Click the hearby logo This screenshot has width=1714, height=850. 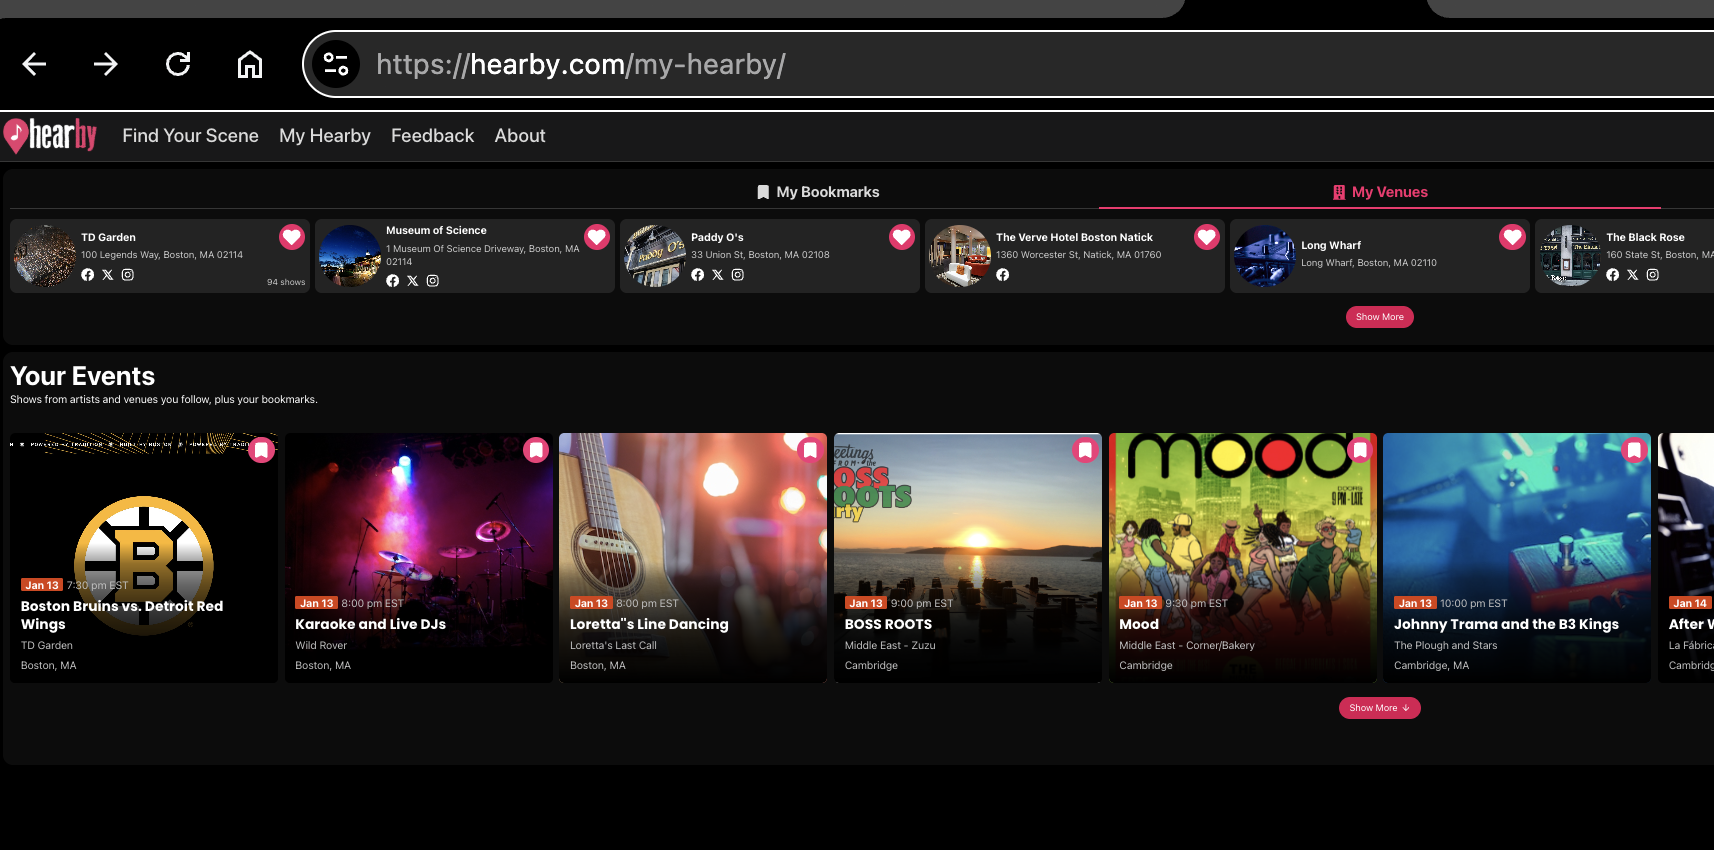pos(50,135)
